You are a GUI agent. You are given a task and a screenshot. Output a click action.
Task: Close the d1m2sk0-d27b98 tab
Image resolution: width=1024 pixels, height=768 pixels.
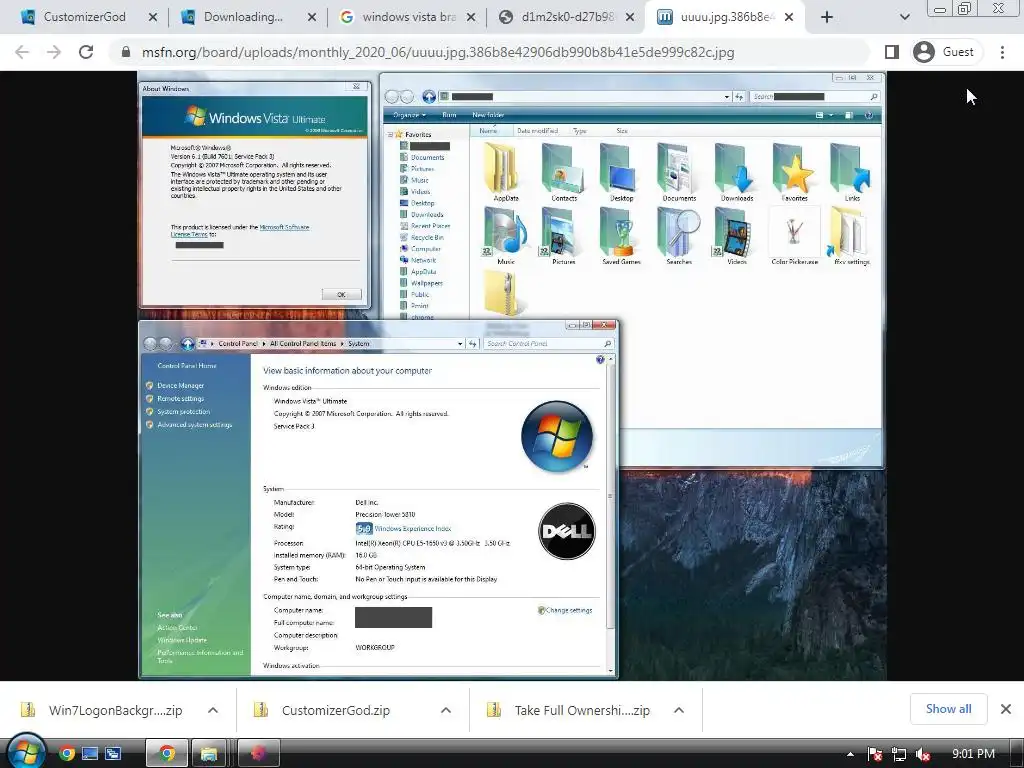[630, 18]
